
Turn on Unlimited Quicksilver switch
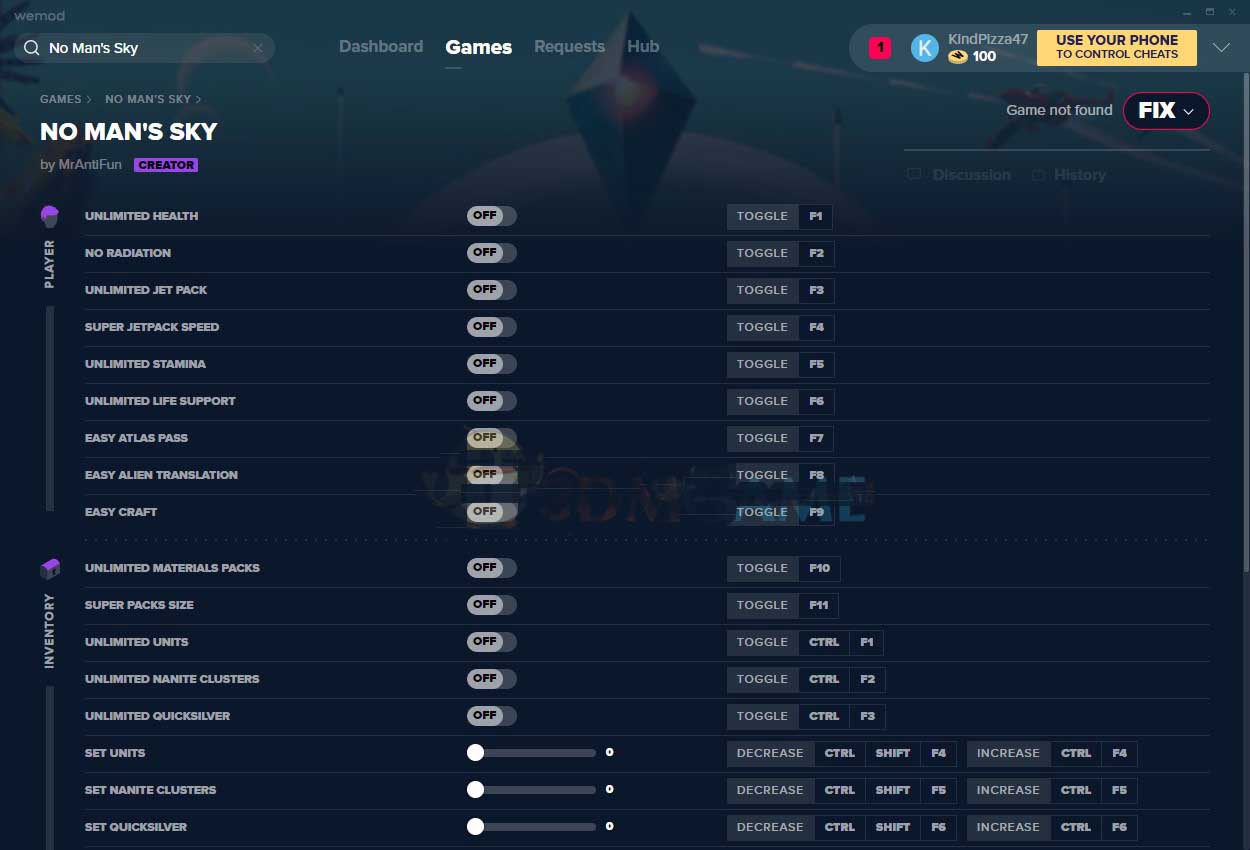point(492,716)
